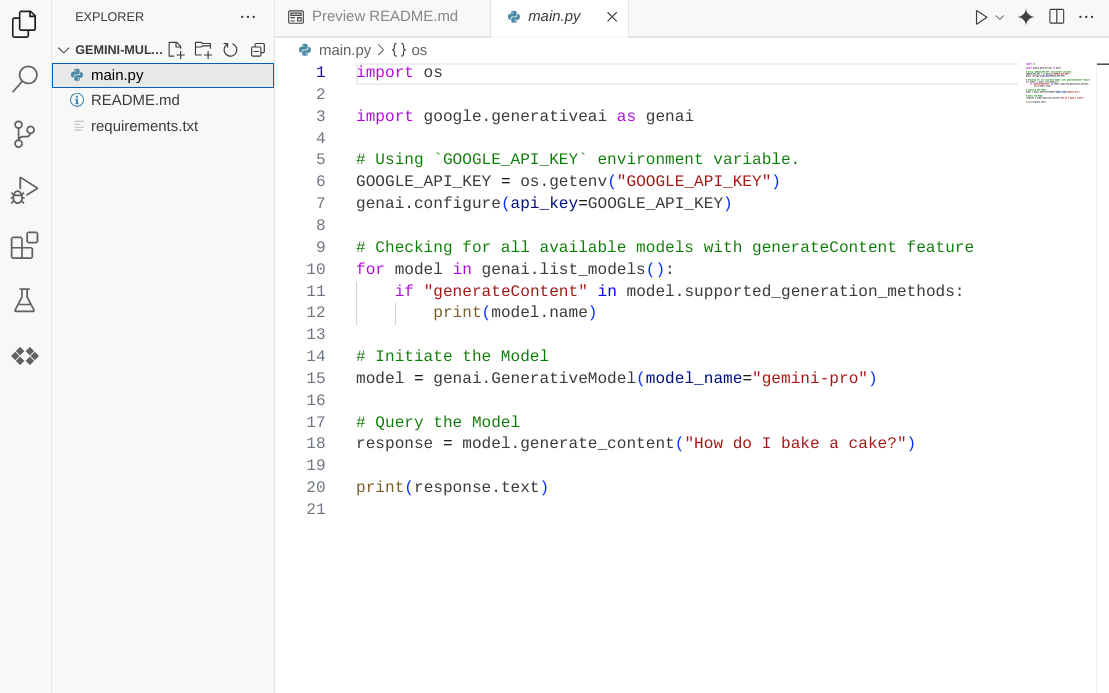Viewport: 1109px width, 693px height.
Task: Open the Search view
Action: pos(25,79)
